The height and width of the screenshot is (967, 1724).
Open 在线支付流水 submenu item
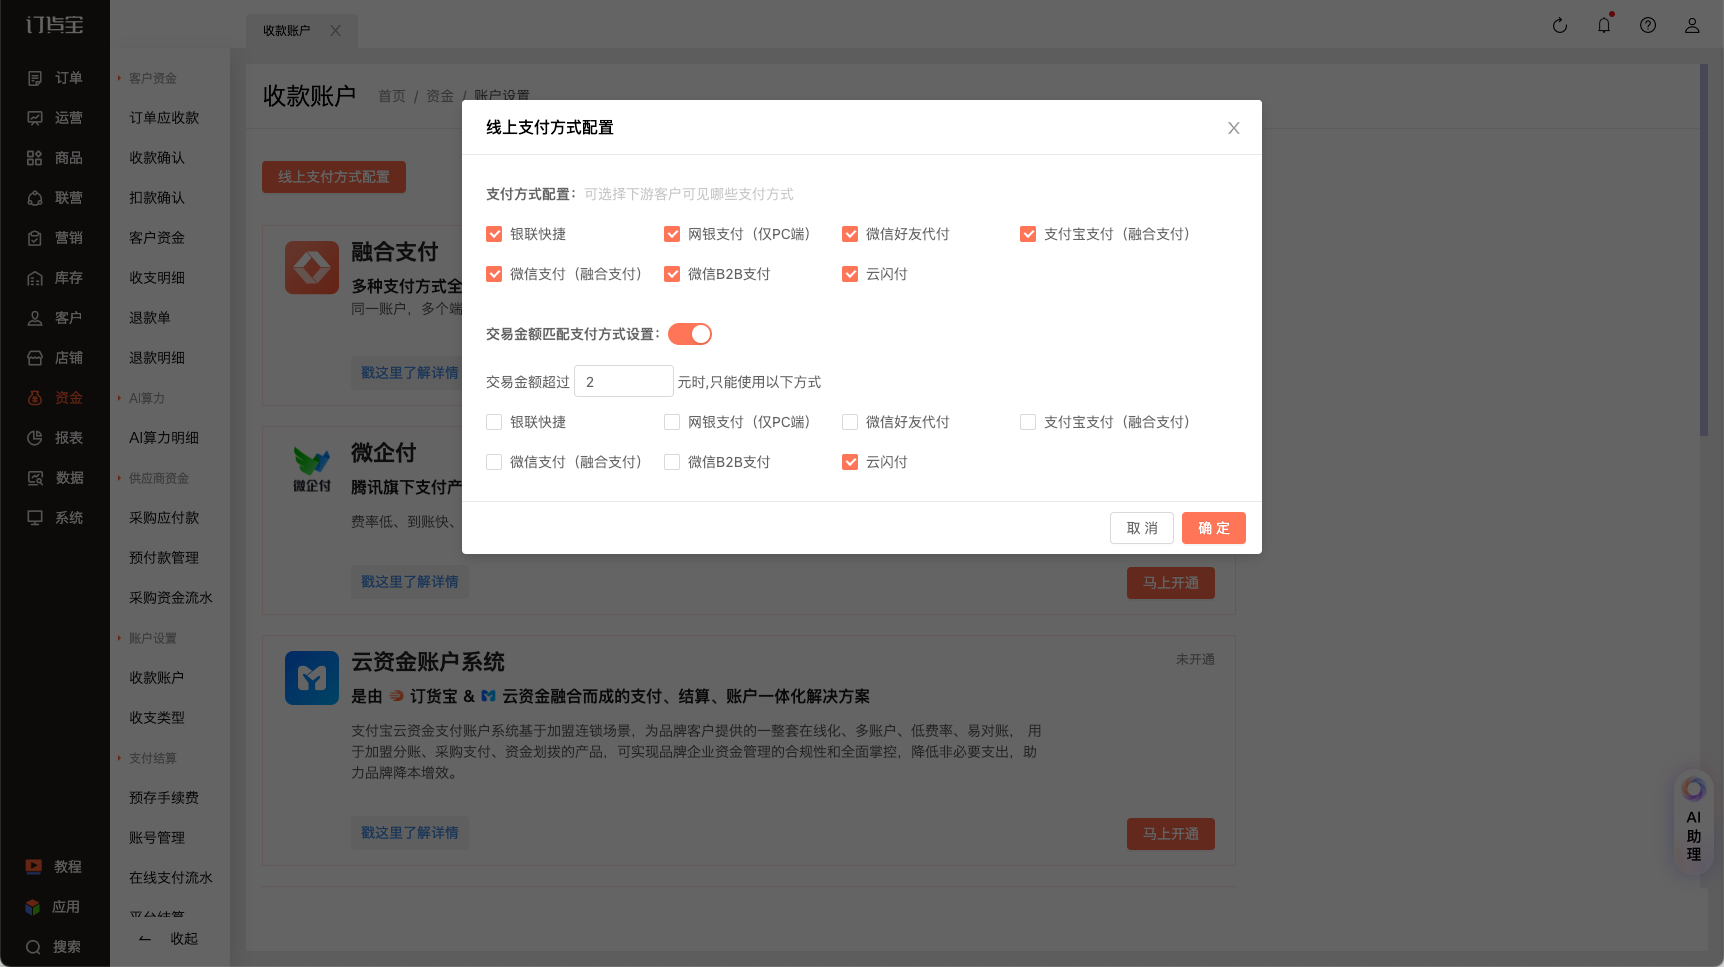(171, 878)
